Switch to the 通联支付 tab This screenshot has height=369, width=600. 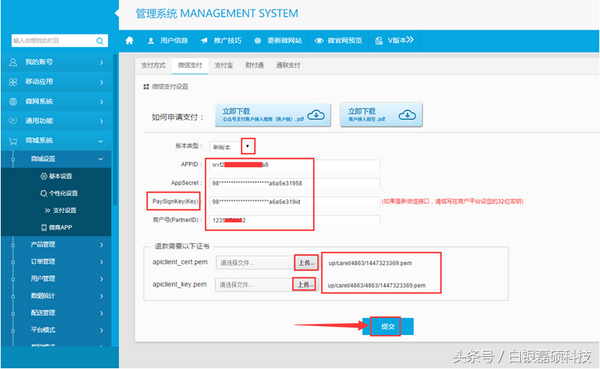288,65
